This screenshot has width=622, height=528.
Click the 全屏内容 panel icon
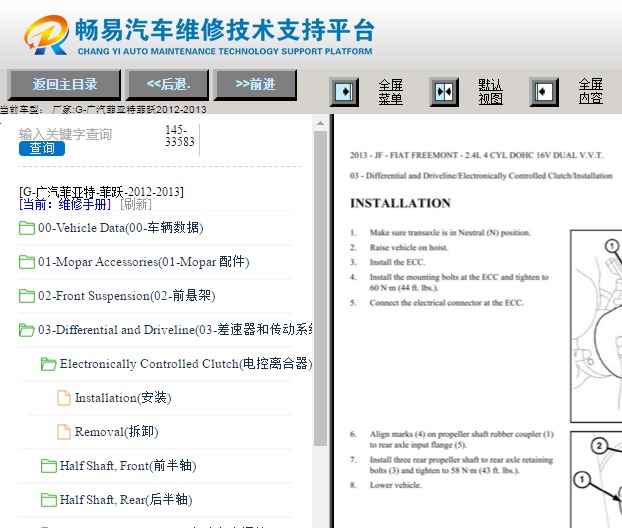[544, 92]
